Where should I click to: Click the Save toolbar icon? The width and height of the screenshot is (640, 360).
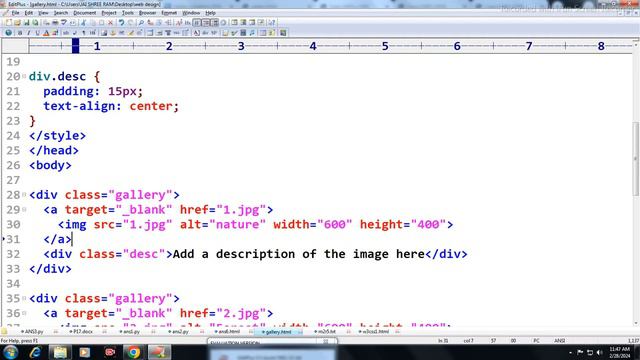(x=26, y=23)
